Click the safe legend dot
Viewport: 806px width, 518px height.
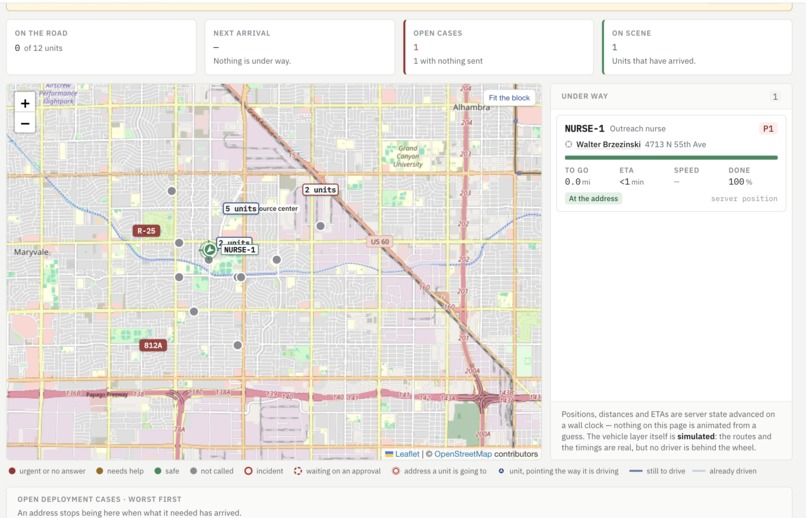158,471
